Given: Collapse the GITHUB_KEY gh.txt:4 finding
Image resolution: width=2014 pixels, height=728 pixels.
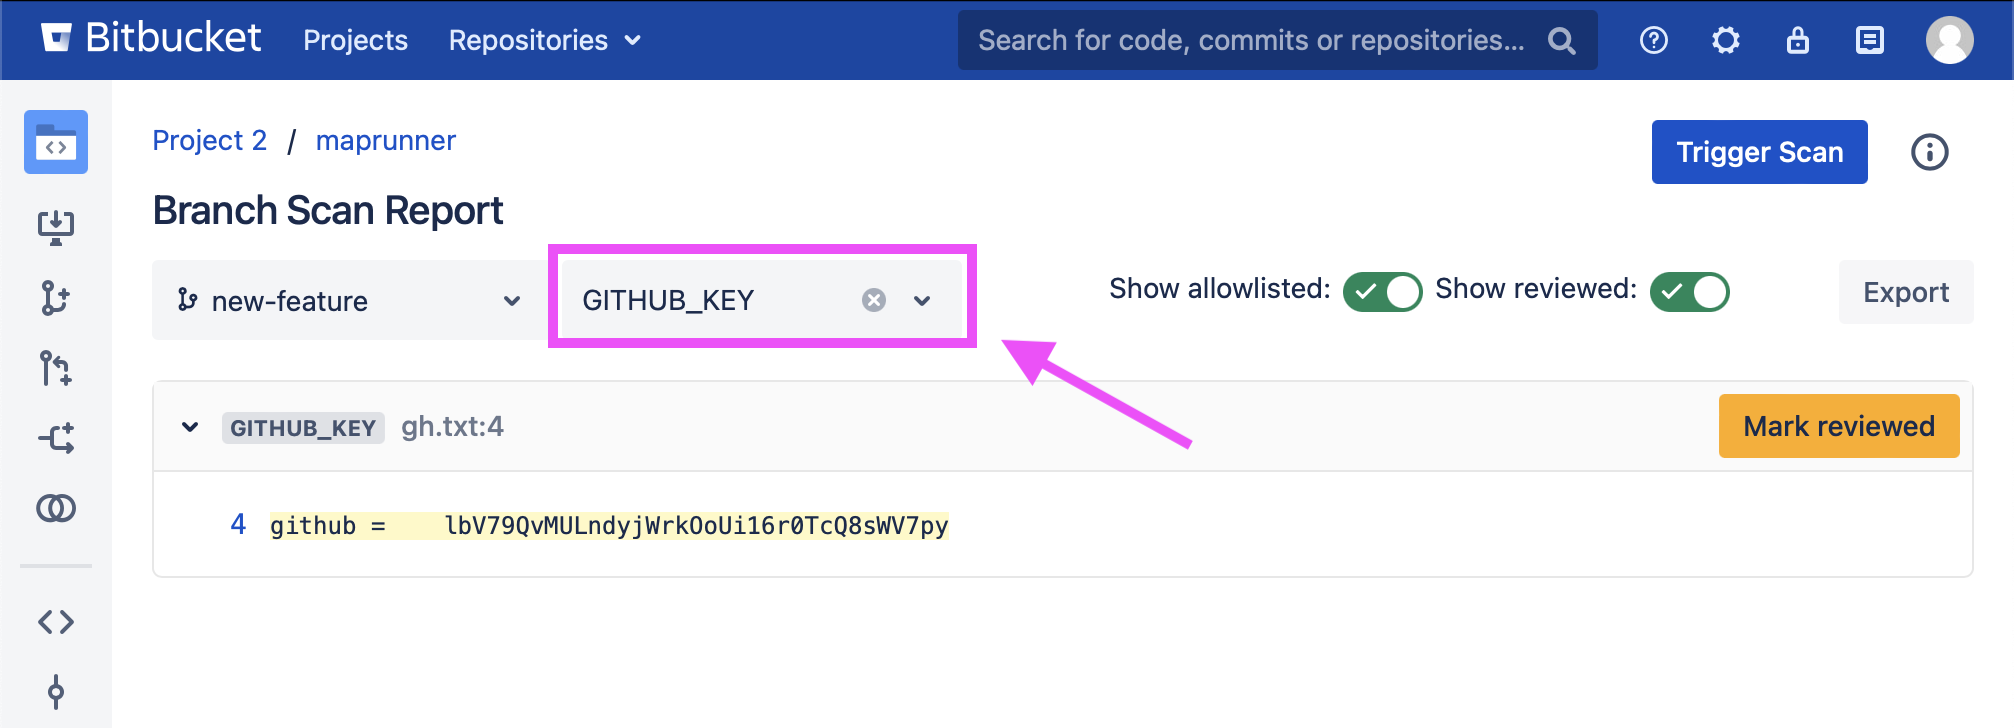Looking at the screenshot, I should 190,427.
